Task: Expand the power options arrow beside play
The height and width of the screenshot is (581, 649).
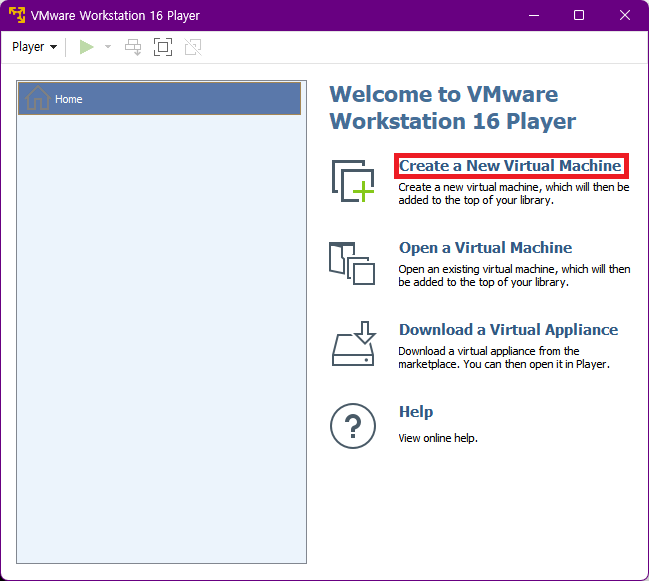Action: (x=108, y=47)
